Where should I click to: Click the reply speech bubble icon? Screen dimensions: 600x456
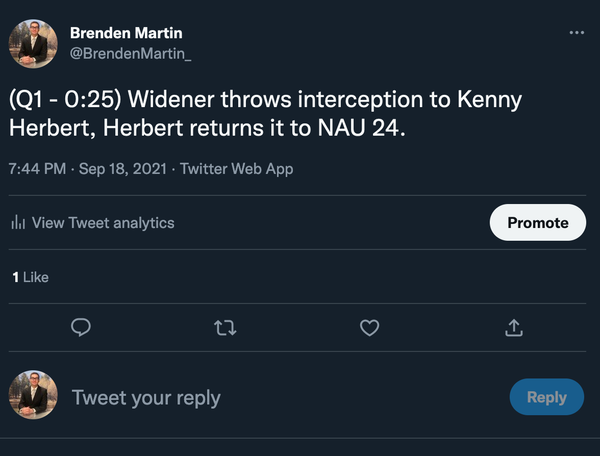pos(82,327)
